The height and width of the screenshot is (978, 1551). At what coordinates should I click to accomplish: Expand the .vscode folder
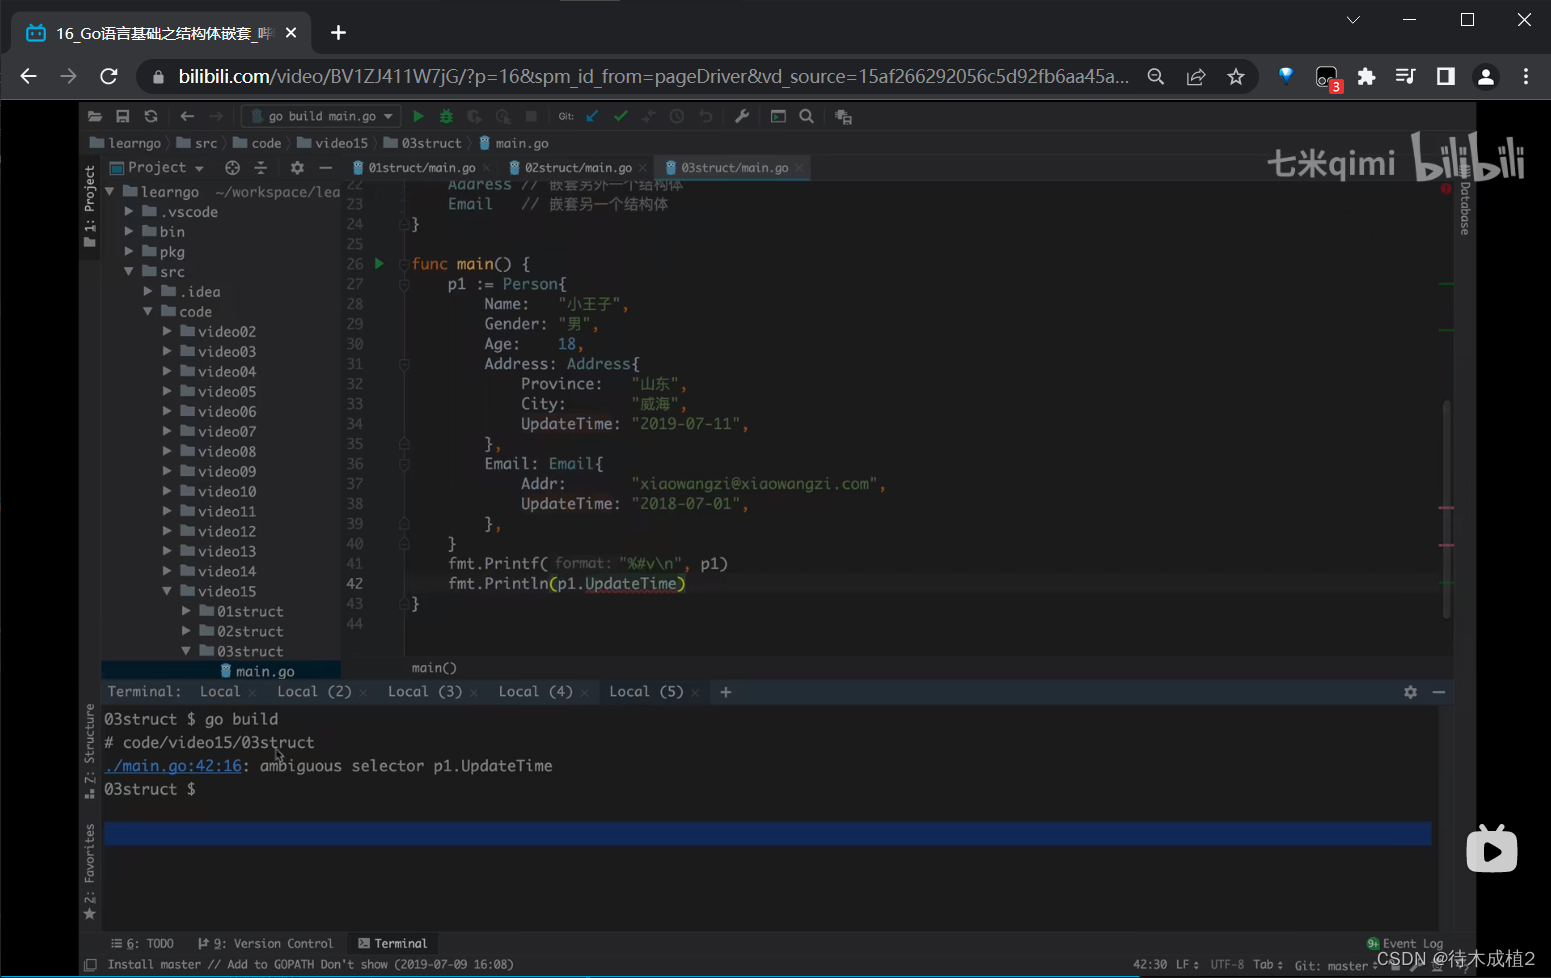tap(129, 212)
